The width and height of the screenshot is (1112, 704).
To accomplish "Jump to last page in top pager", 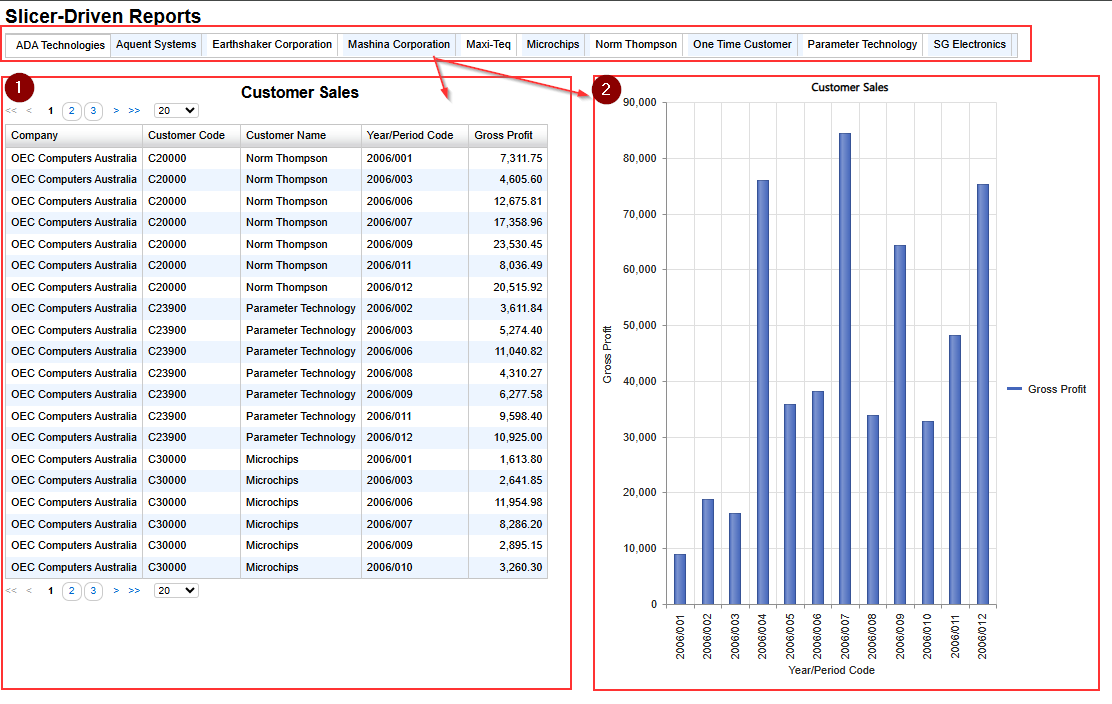I will point(134,111).
